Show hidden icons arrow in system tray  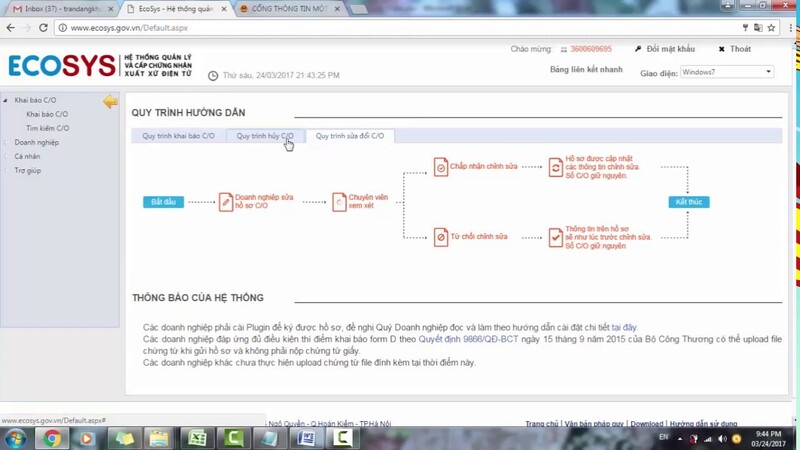click(680, 439)
